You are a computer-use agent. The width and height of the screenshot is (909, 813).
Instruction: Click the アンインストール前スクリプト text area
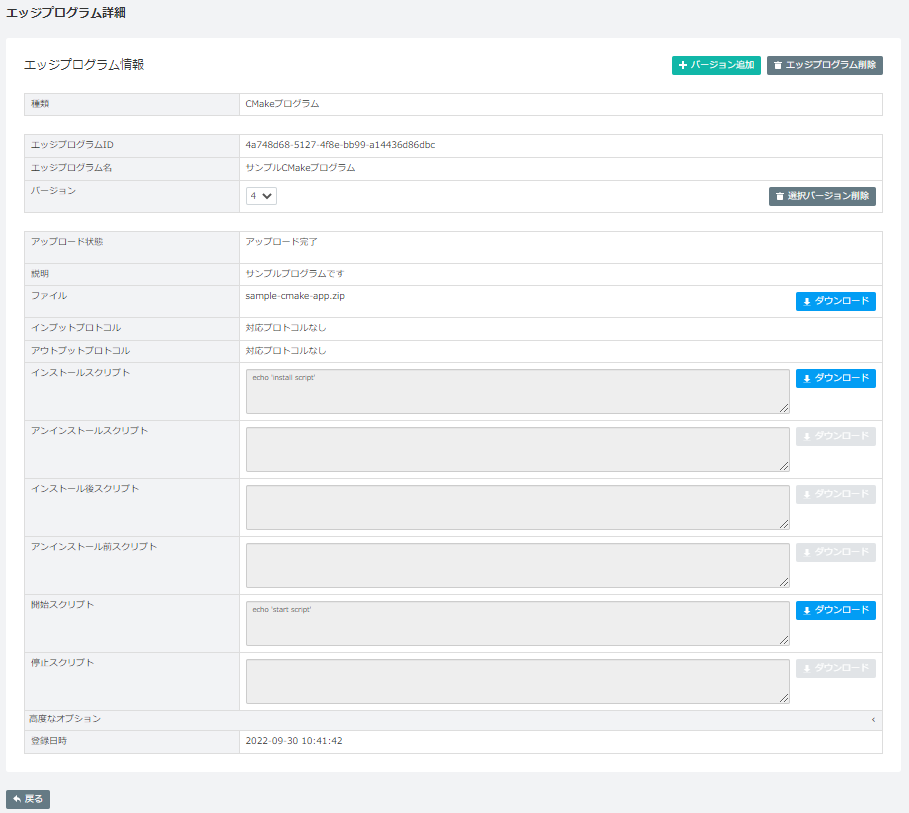[518, 565]
